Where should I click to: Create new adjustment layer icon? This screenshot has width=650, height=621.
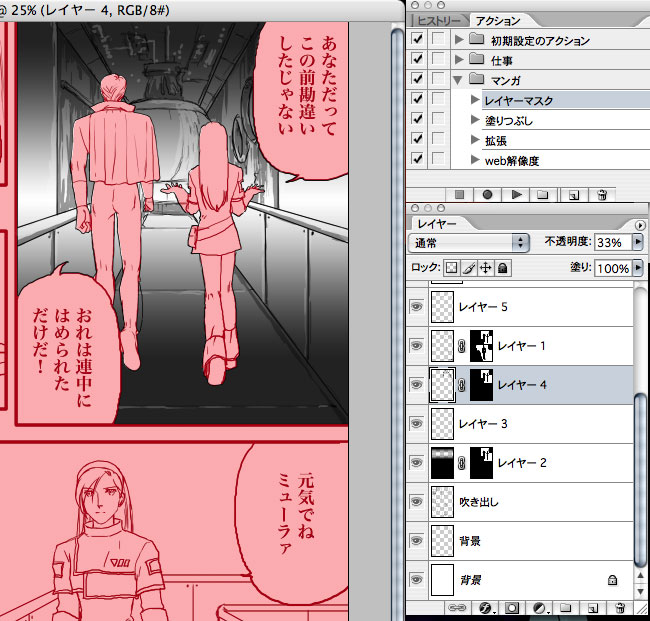click(x=537, y=607)
